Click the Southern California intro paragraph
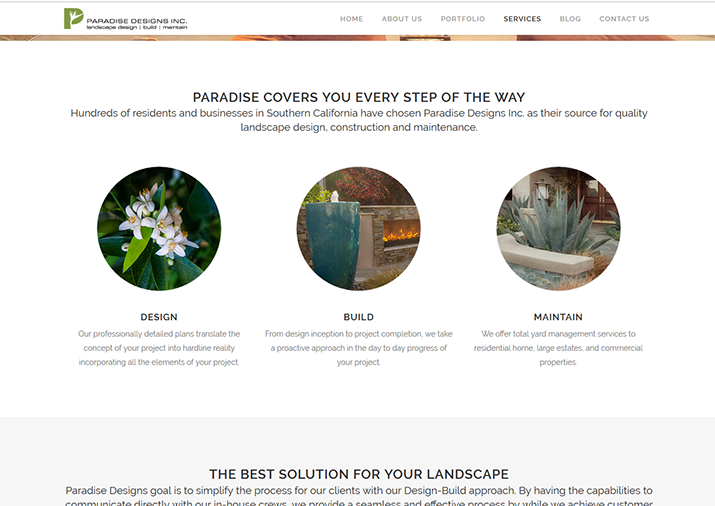This screenshot has height=506, width=715. point(358,120)
